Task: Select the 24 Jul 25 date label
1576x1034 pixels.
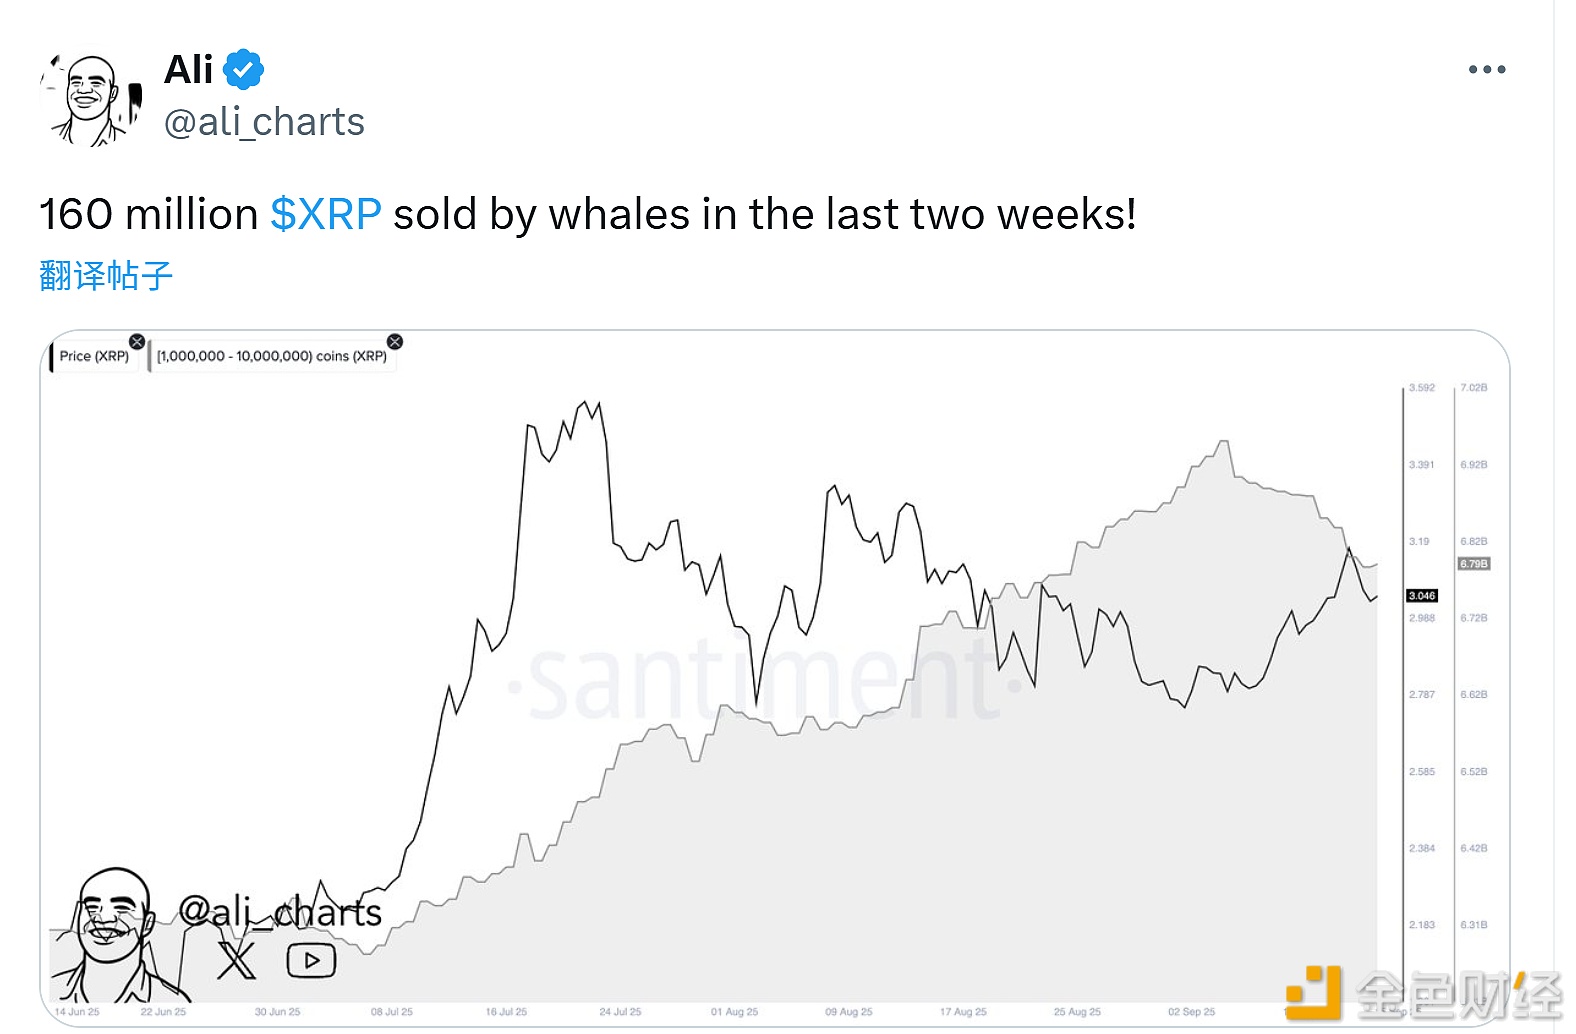Action: [x=620, y=1012]
